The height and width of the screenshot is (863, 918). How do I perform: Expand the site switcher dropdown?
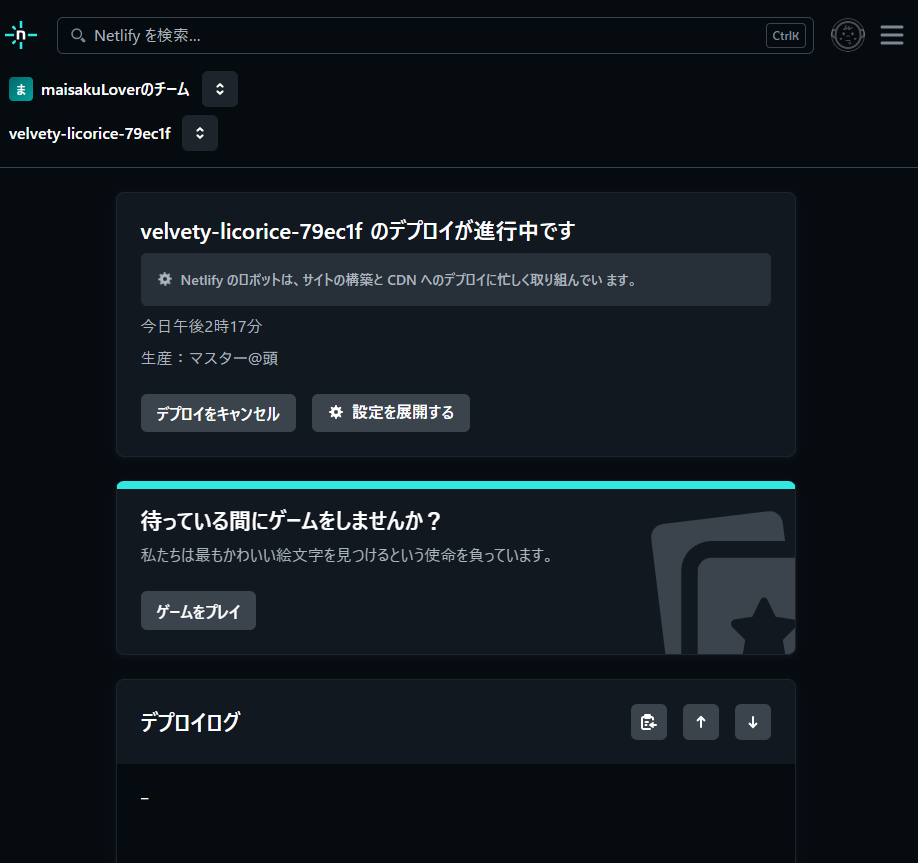point(200,133)
